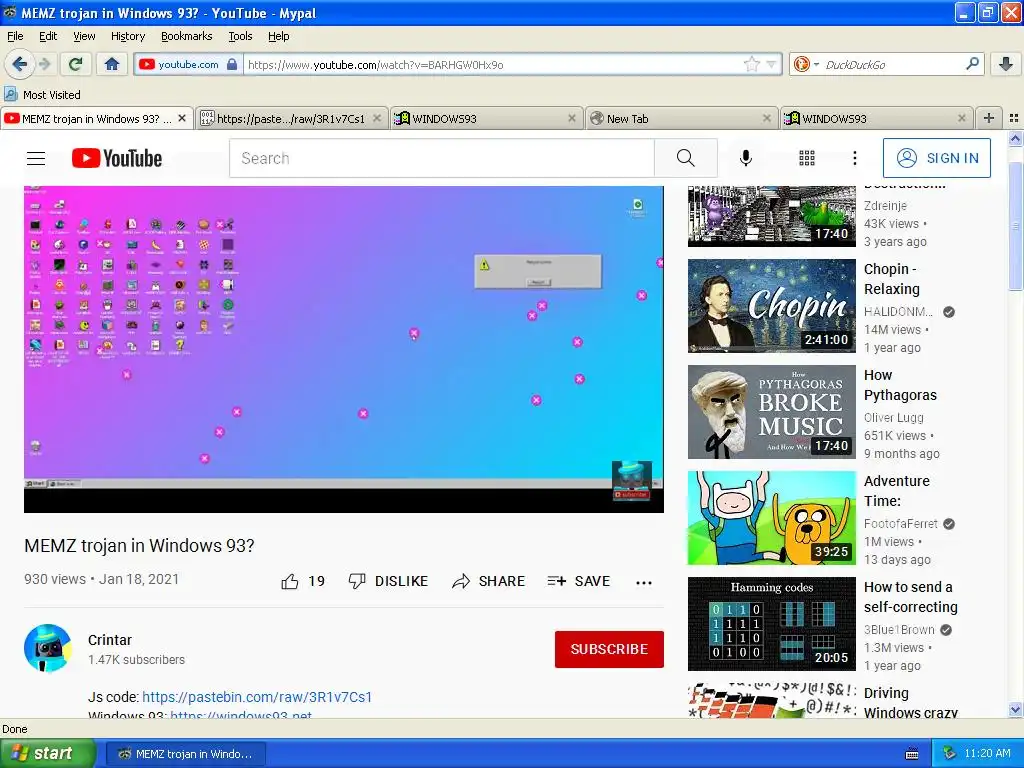The width and height of the screenshot is (1024, 768).
Task: Click the DISLIKE button
Action: (x=388, y=581)
